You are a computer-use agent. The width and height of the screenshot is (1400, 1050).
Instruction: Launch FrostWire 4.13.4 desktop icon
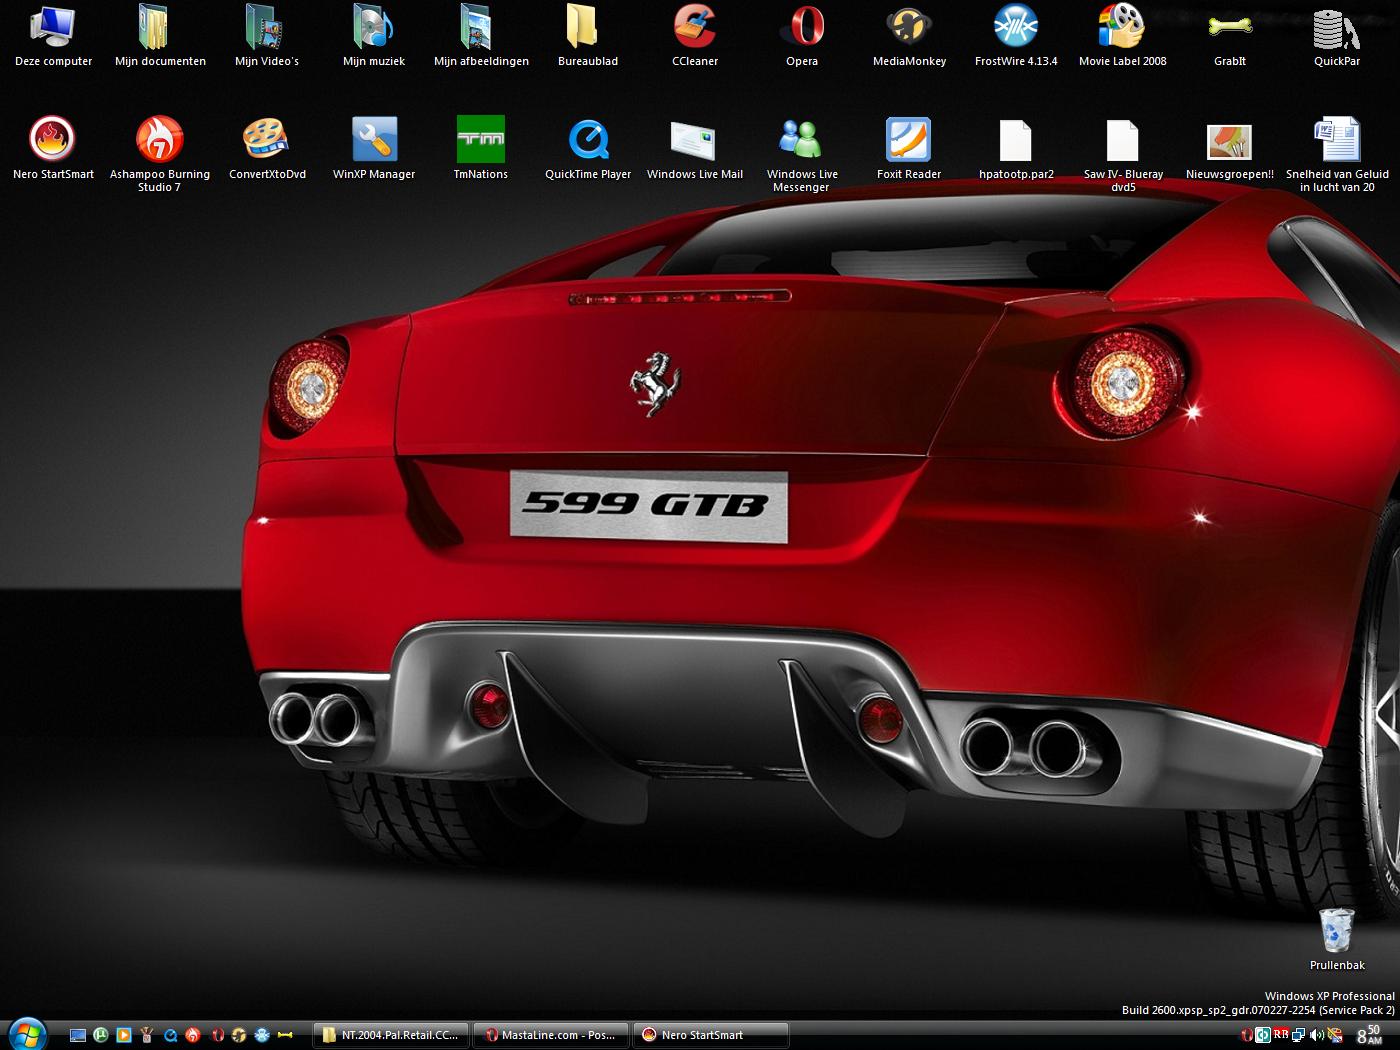[1016, 36]
